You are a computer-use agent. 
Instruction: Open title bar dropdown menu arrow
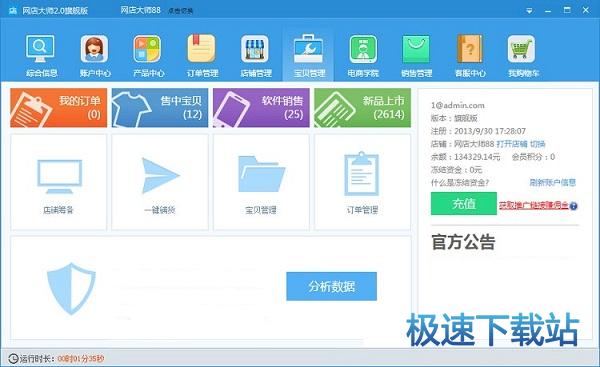point(529,11)
